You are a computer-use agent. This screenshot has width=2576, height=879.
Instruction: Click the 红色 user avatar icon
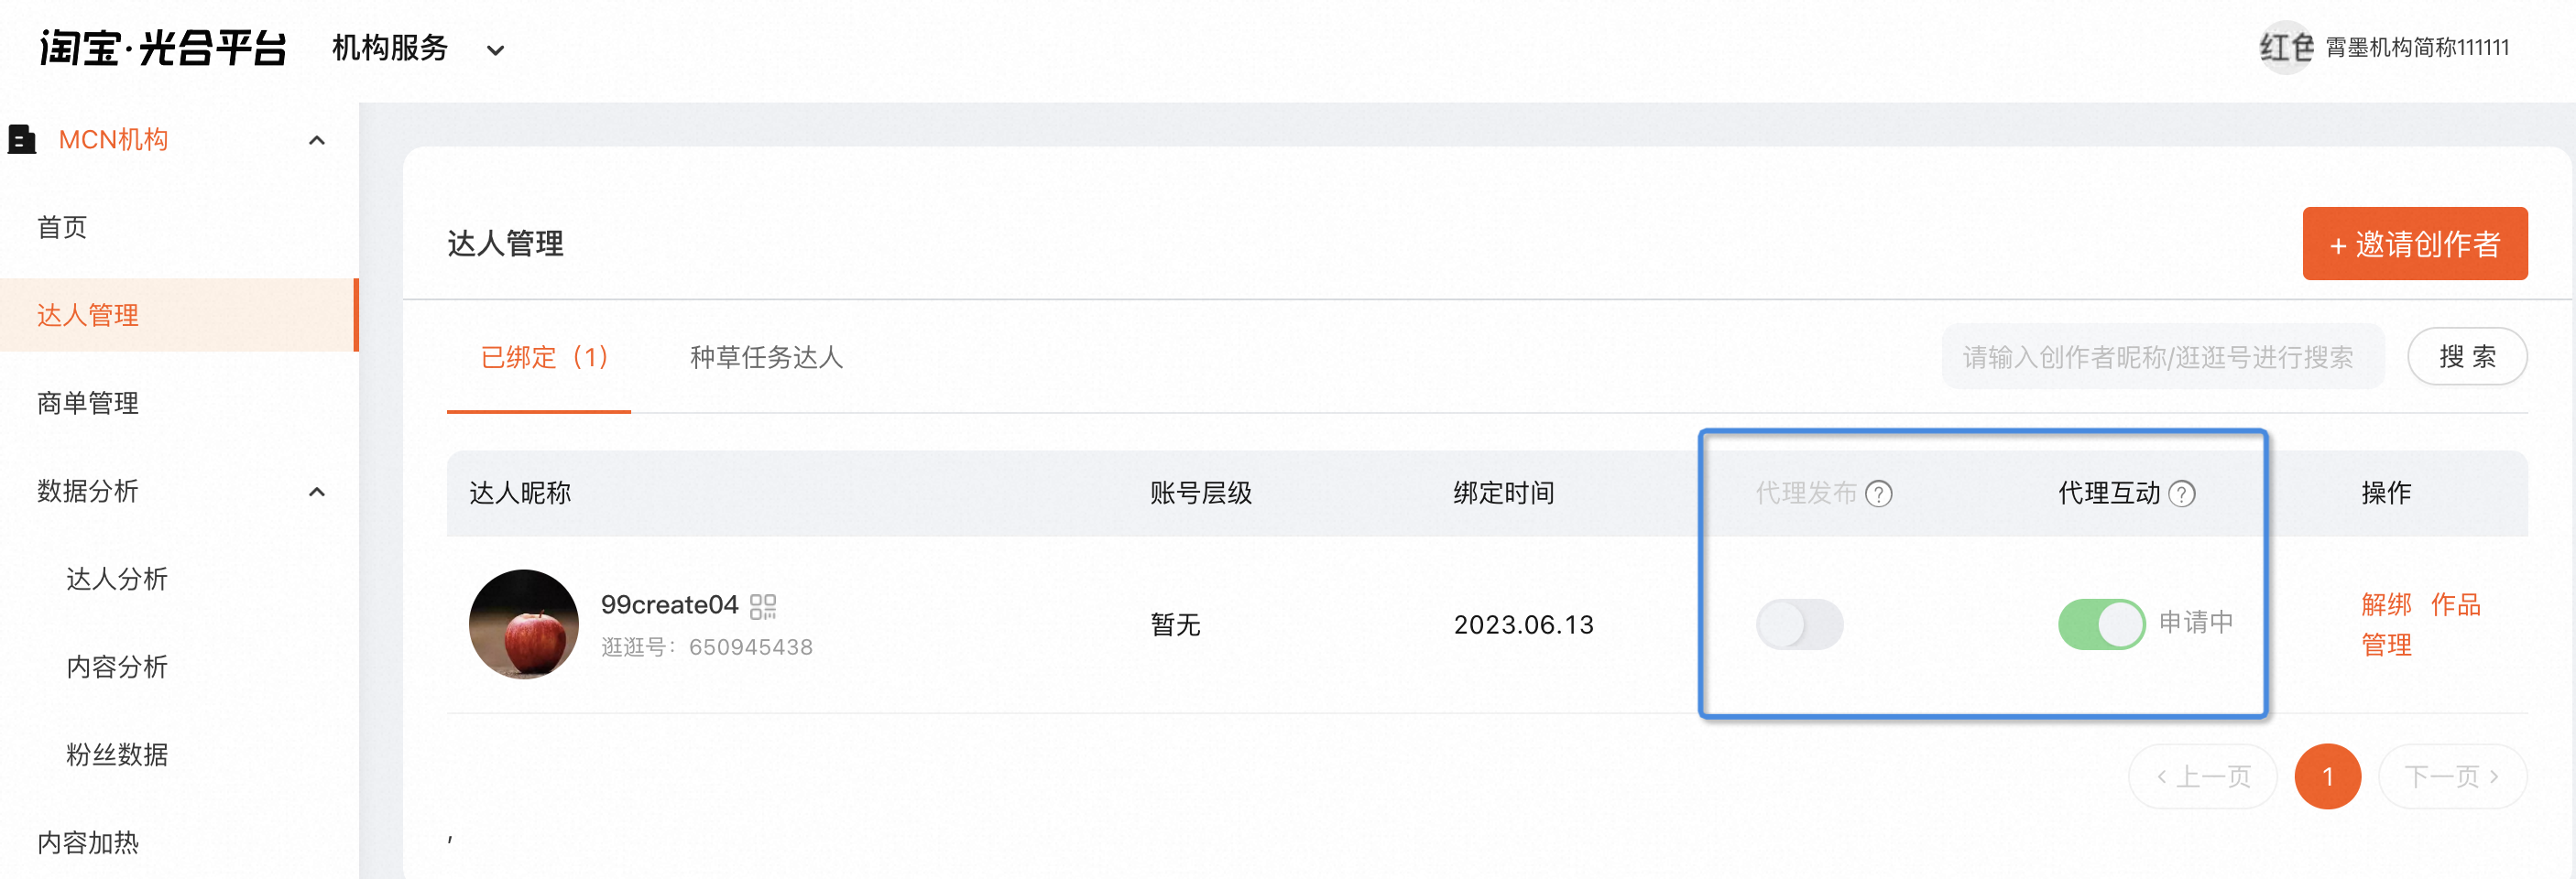pyautogui.click(x=2286, y=47)
